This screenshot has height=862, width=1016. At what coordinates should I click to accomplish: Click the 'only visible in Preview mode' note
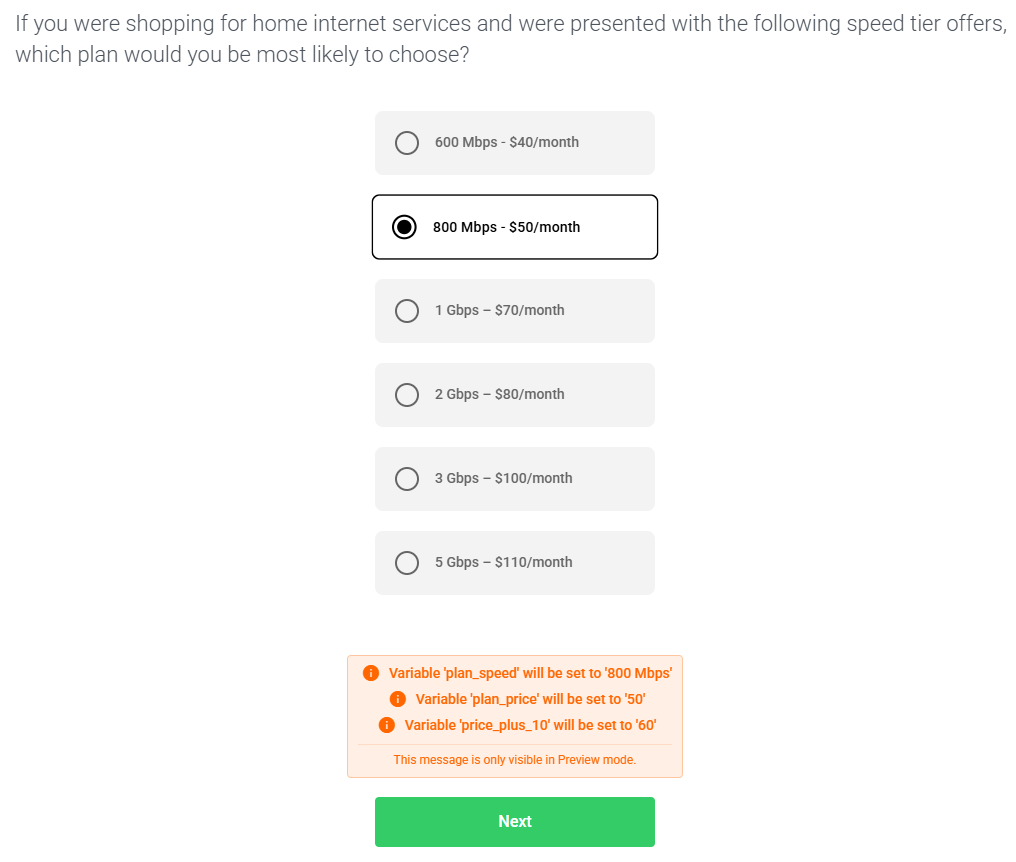pyautogui.click(x=515, y=760)
